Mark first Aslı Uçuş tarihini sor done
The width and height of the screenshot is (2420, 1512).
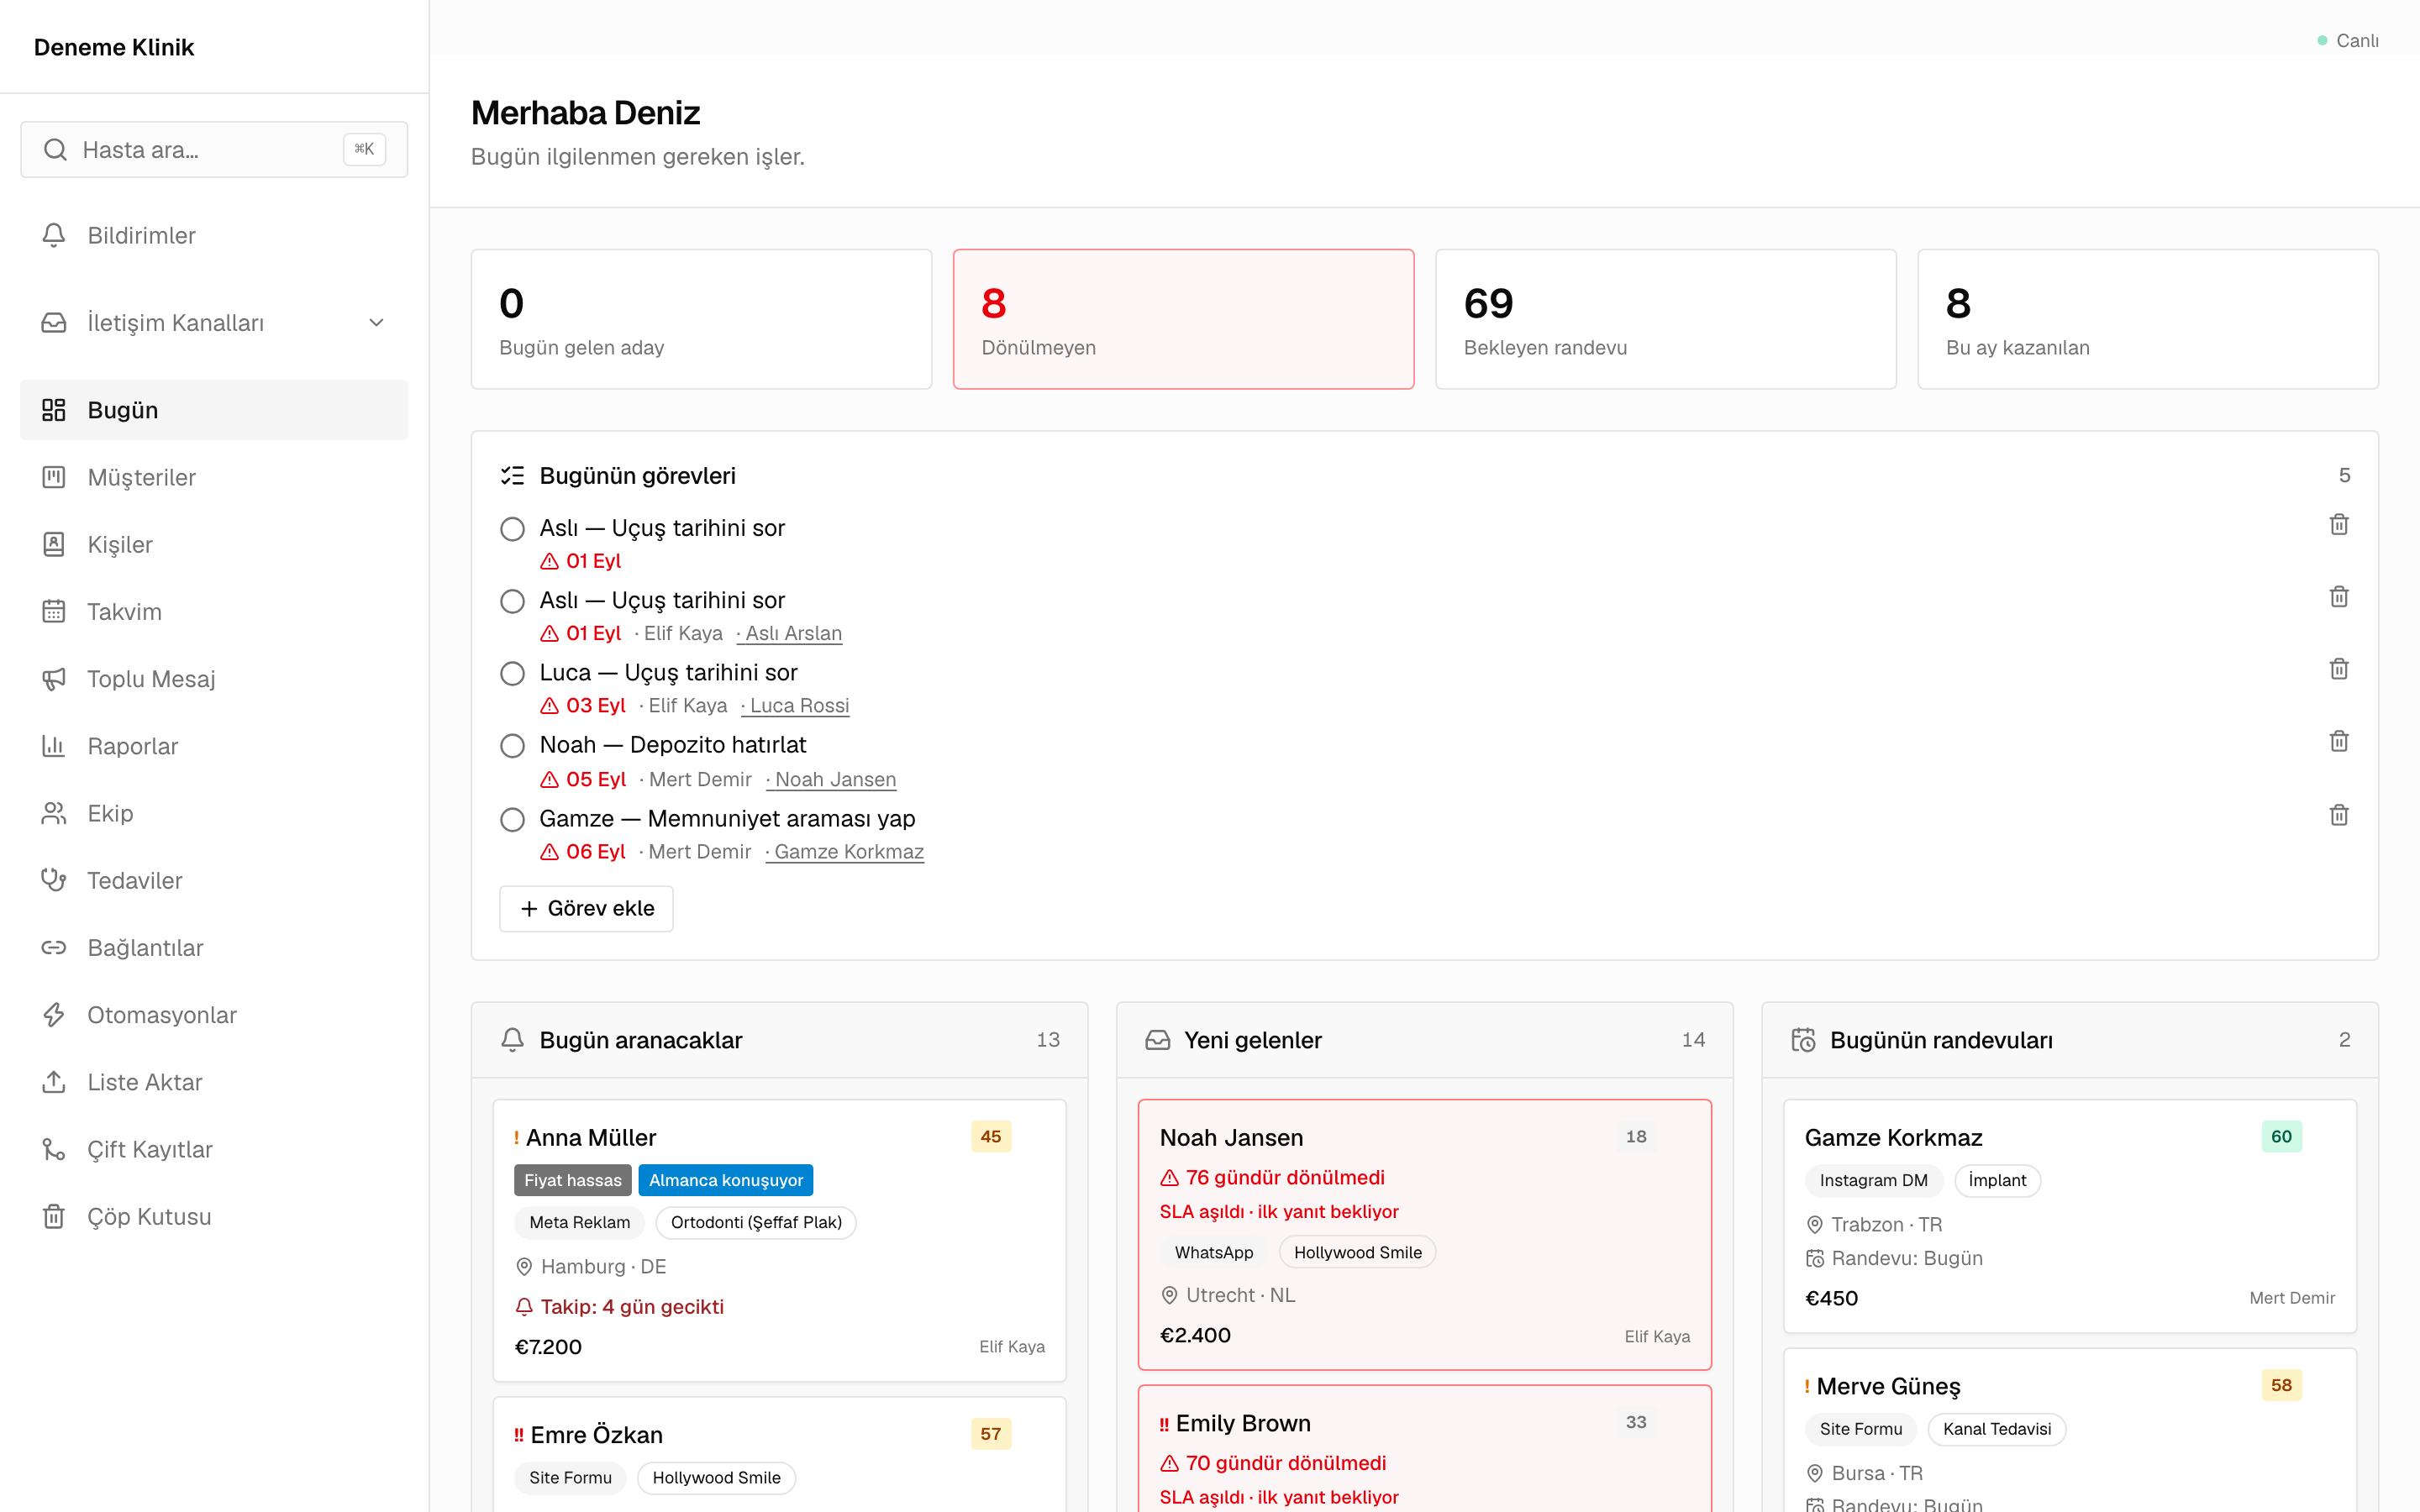point(512,528)
